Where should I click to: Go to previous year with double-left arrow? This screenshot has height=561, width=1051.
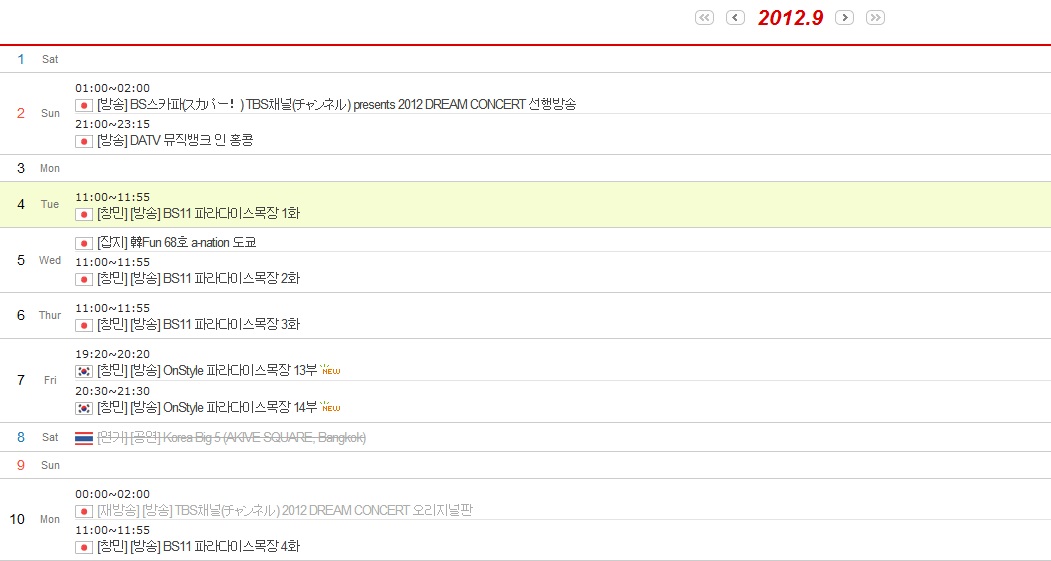[704, 17]
